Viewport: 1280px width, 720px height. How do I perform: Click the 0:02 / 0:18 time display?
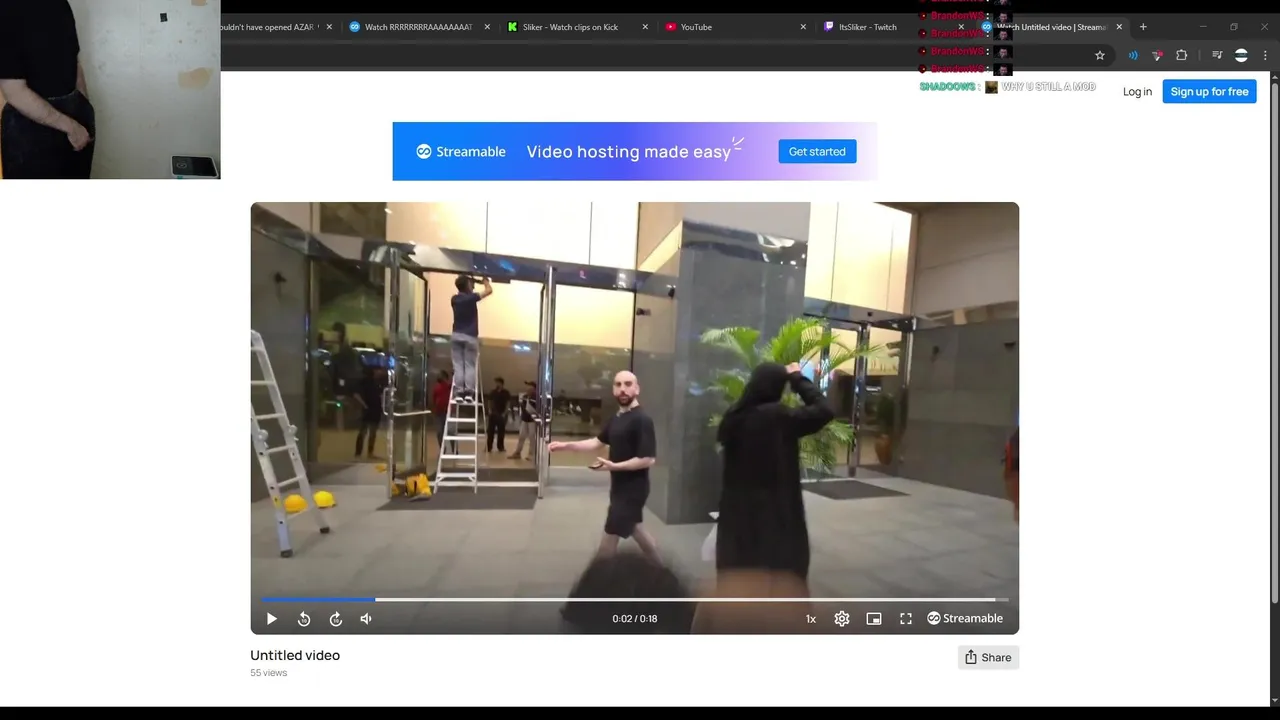(635, 619)
